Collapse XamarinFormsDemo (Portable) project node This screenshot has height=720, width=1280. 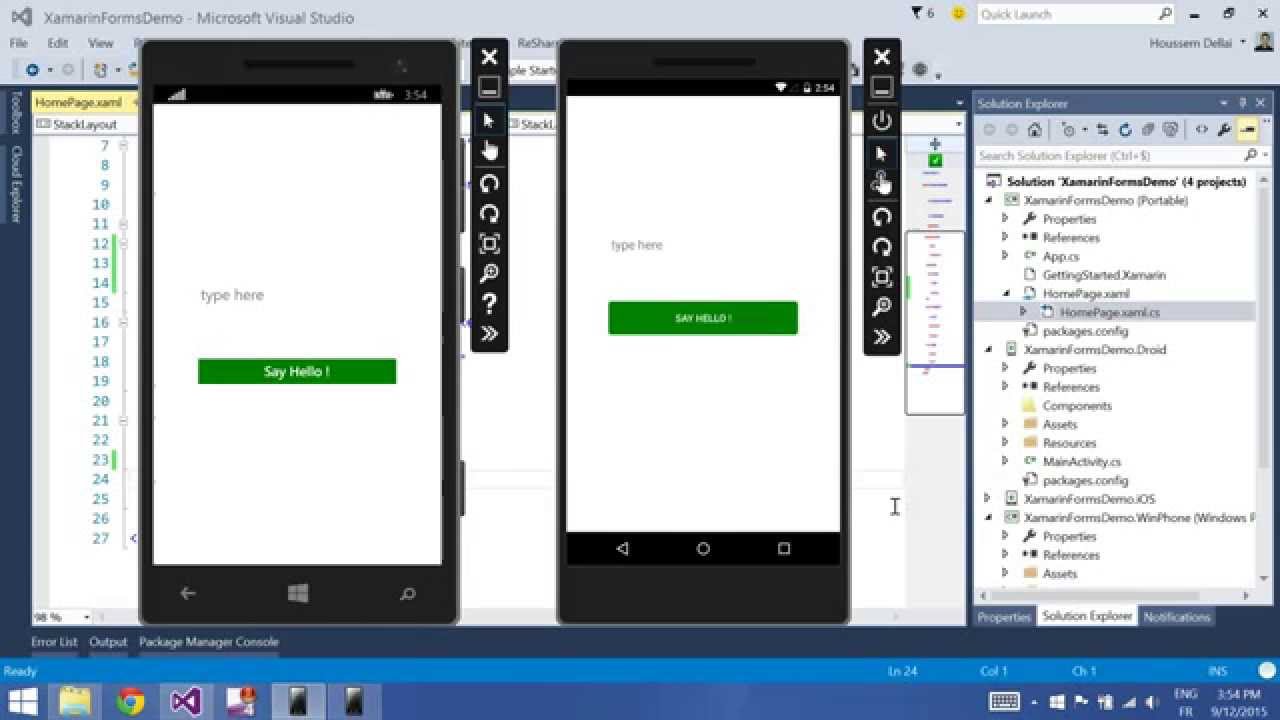coord(989,200)
